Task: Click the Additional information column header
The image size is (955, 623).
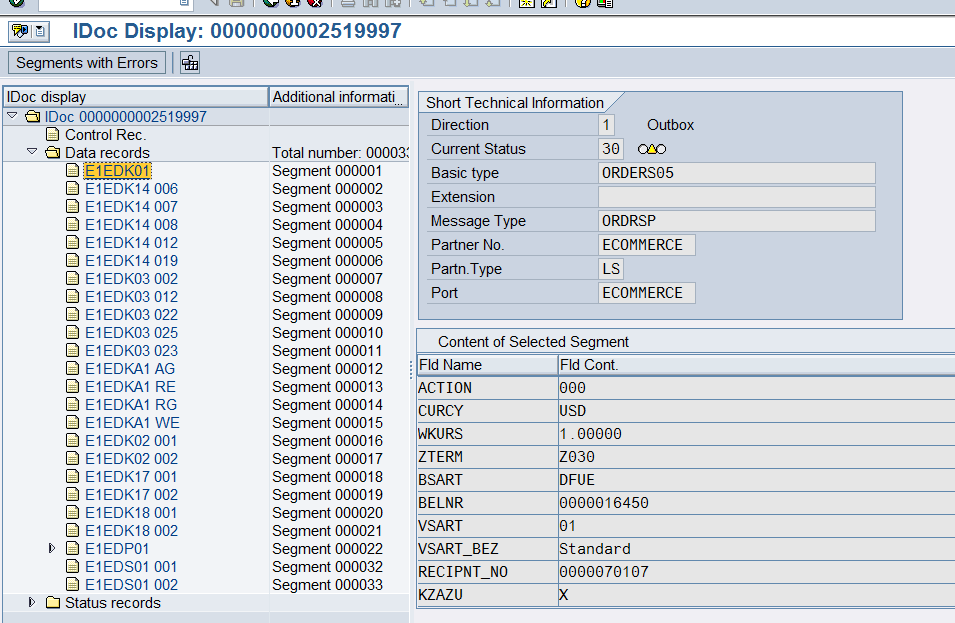Action: [338, 97]
